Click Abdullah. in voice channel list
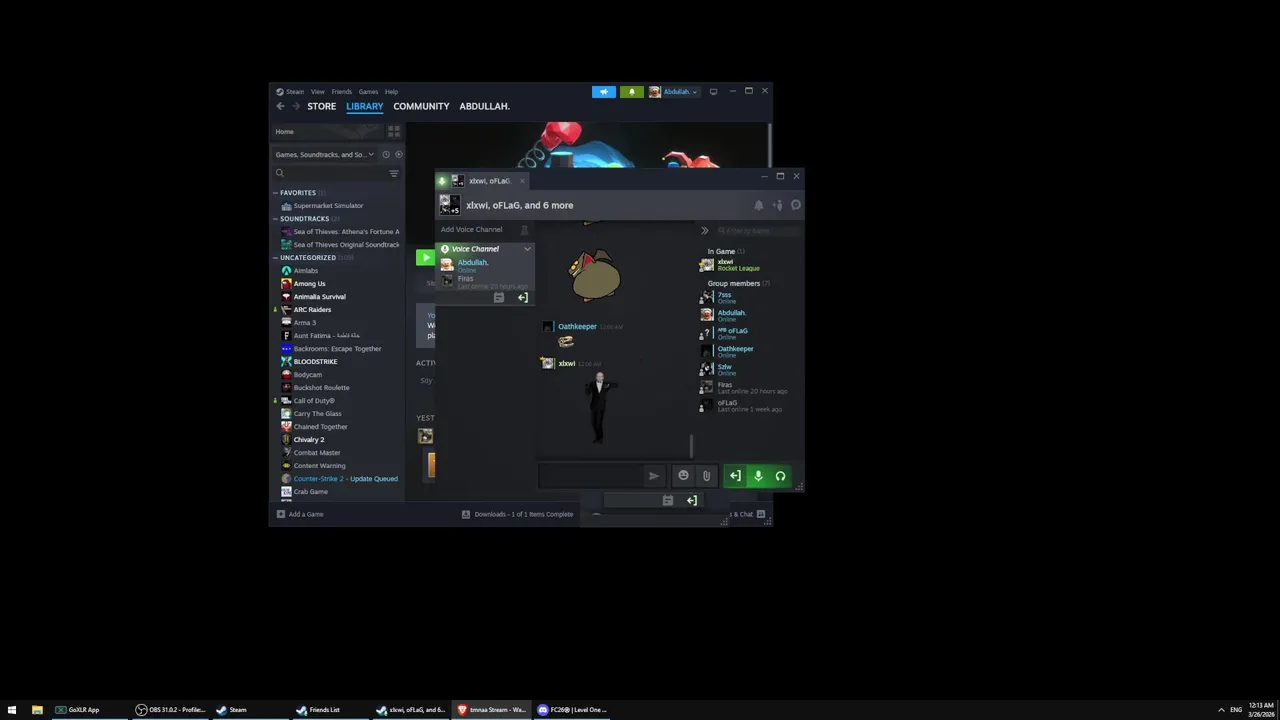Image resolution: width=1280 pixels, height=720 pixels. click(473, 265)
